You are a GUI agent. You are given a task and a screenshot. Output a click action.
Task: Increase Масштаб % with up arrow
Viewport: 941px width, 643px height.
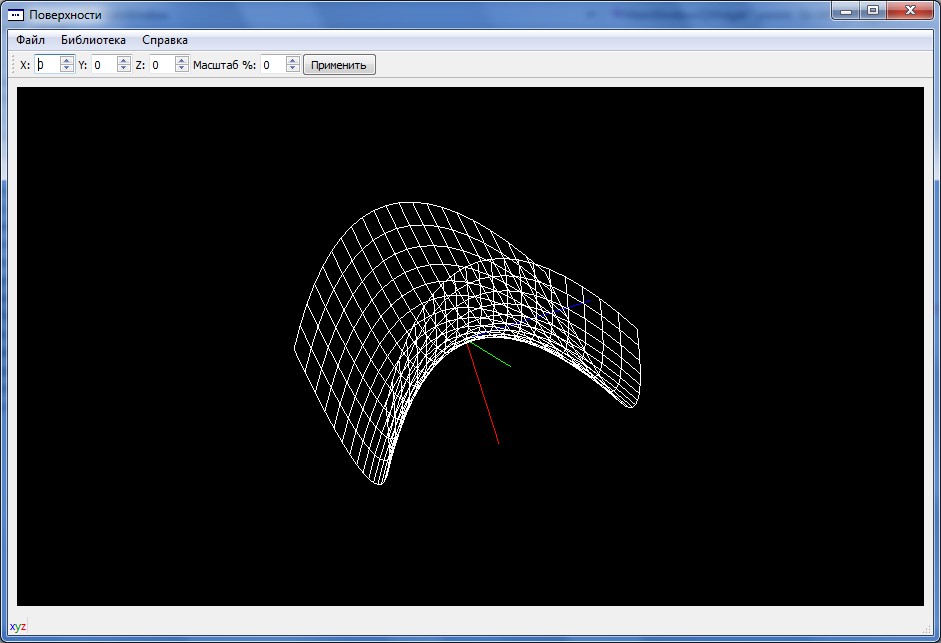point(292,61)
